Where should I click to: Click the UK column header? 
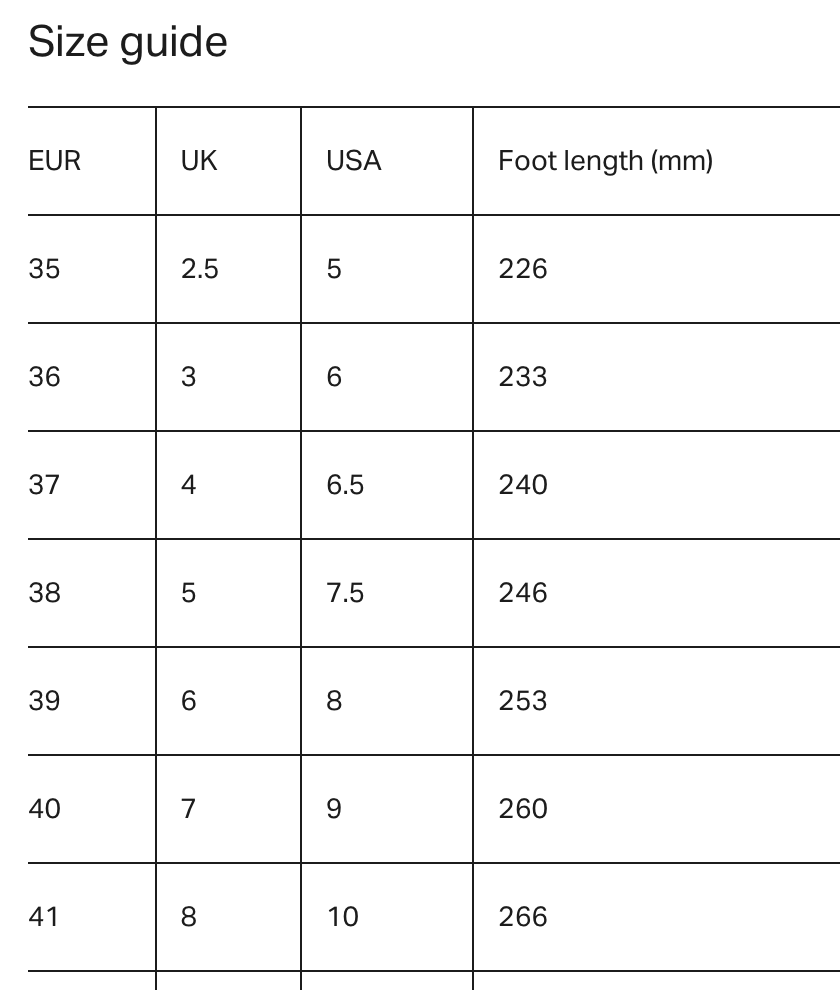[199, 160]
